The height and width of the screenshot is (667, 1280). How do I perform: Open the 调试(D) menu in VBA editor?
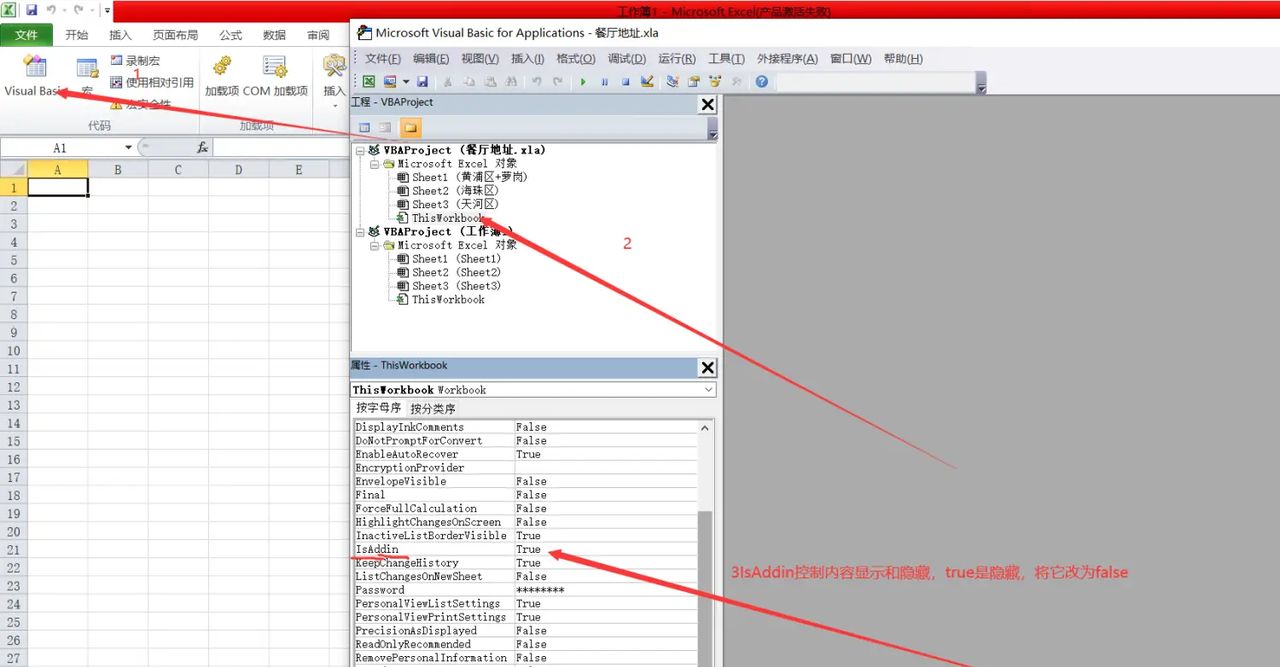click(x=627, y=59)
